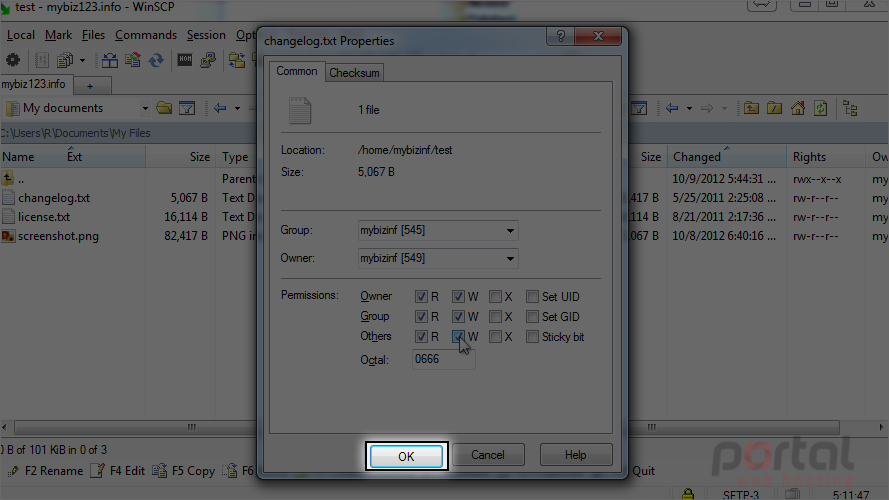The height and width of the screenshot is (500, 889).
Task: Enable Set UID checkbox
Action: coord(532,296)
